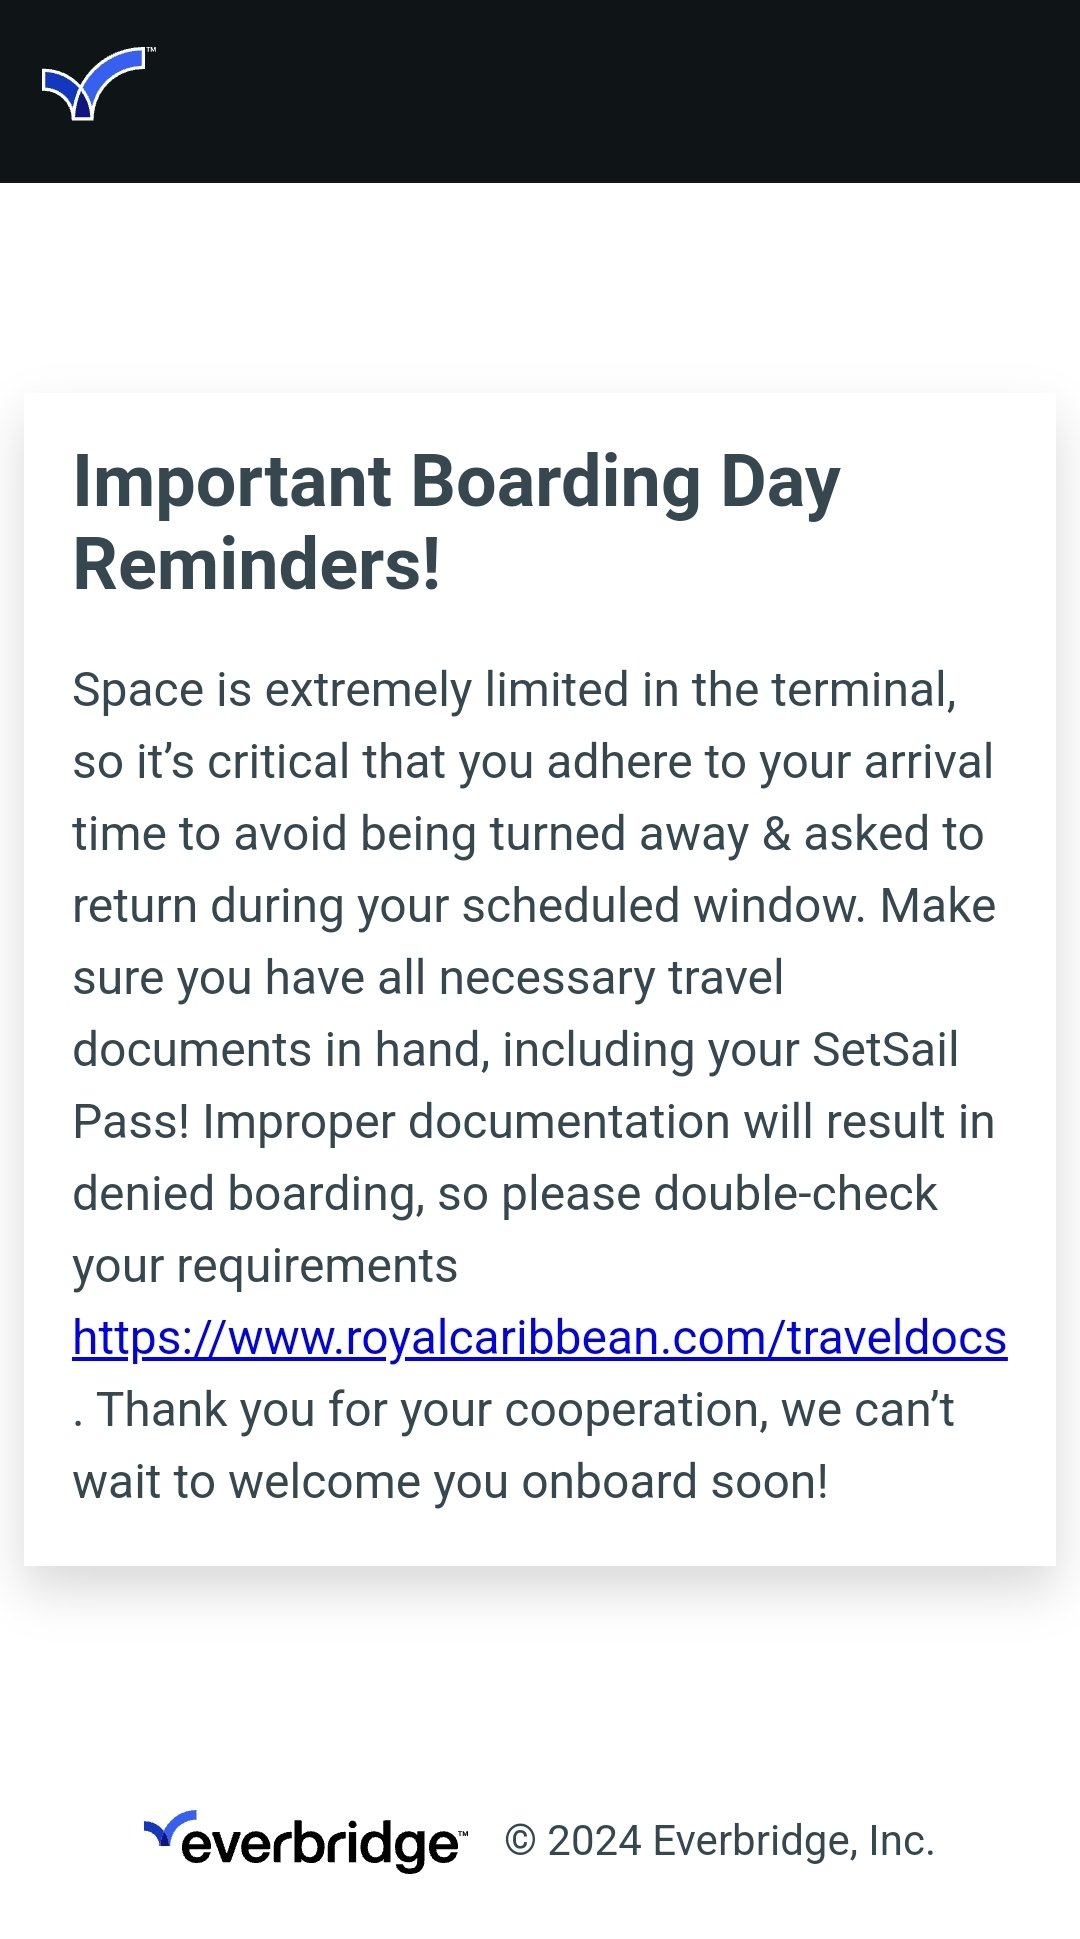The width and height of the screenshot is (1080, 1939).
Task: Click the Everbridge checkmark logo in header
Action: tap(94, 83)
